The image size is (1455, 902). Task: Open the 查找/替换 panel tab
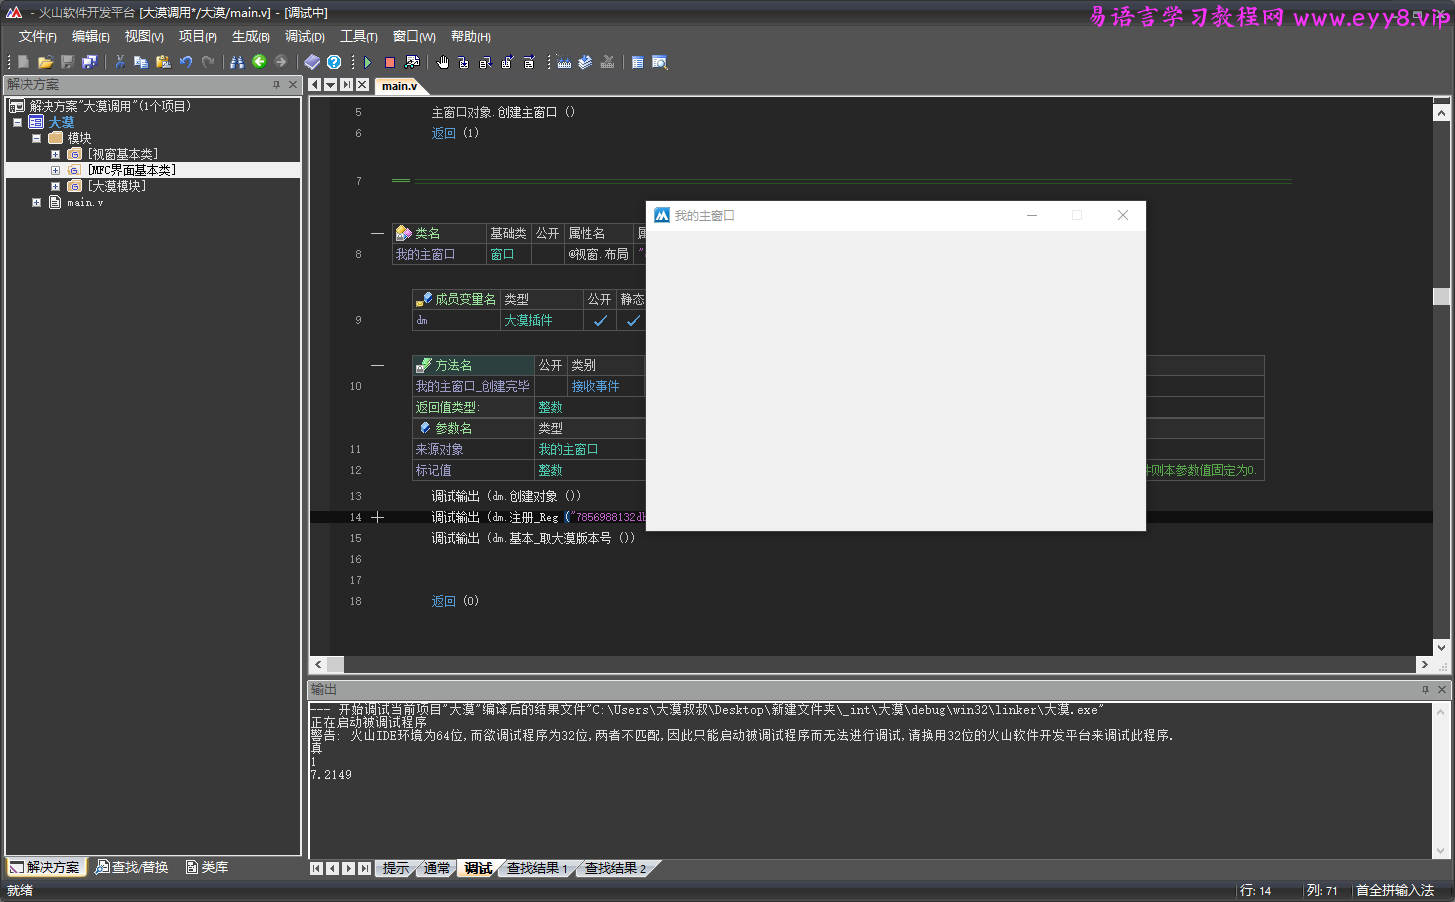coord(132,867)
